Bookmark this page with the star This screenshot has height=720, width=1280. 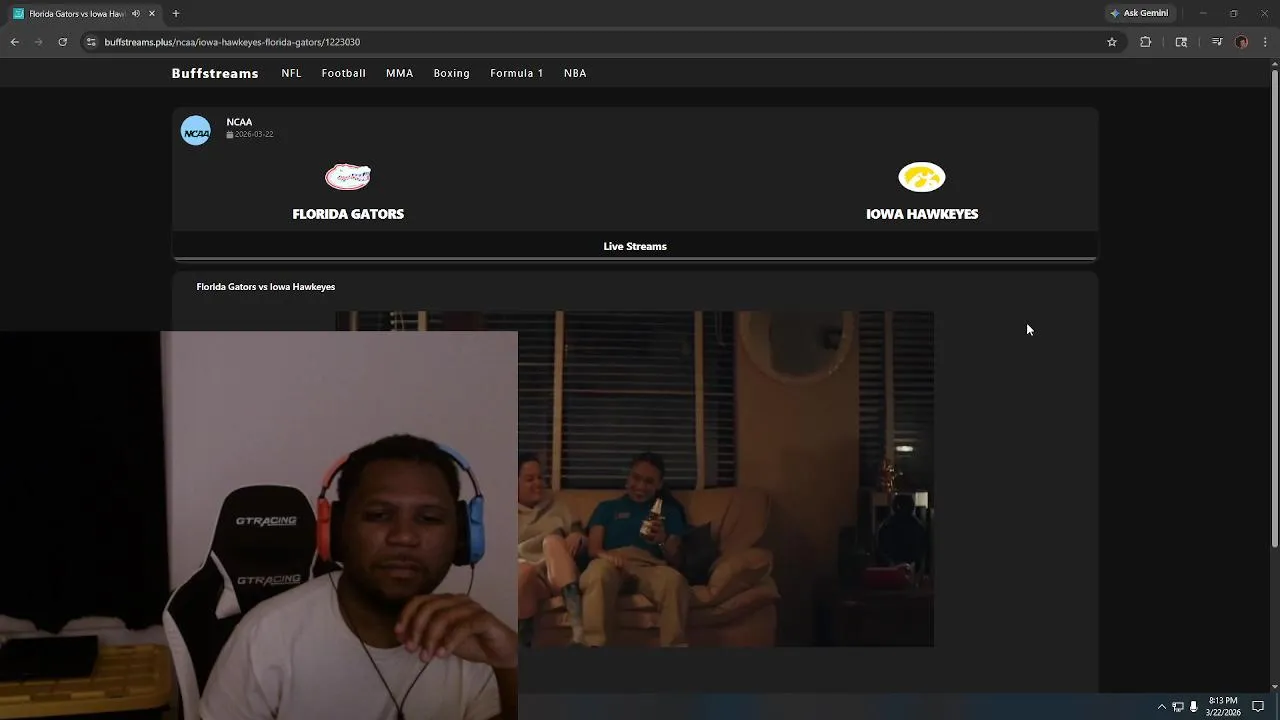[1112, 42]
